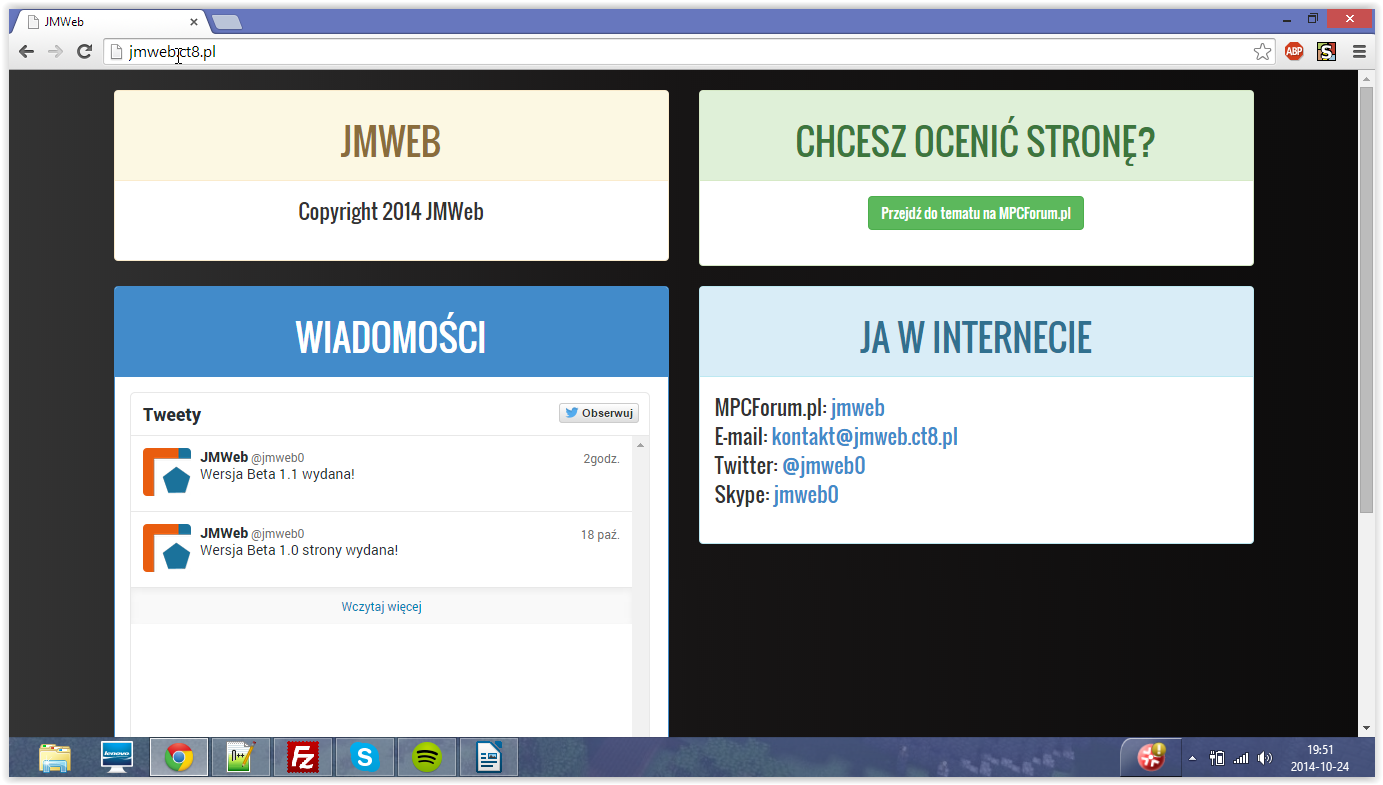Screen dimensions: 1383x785
Task: Click the 'JMWEB' panel heading
Action: point(391,141)
